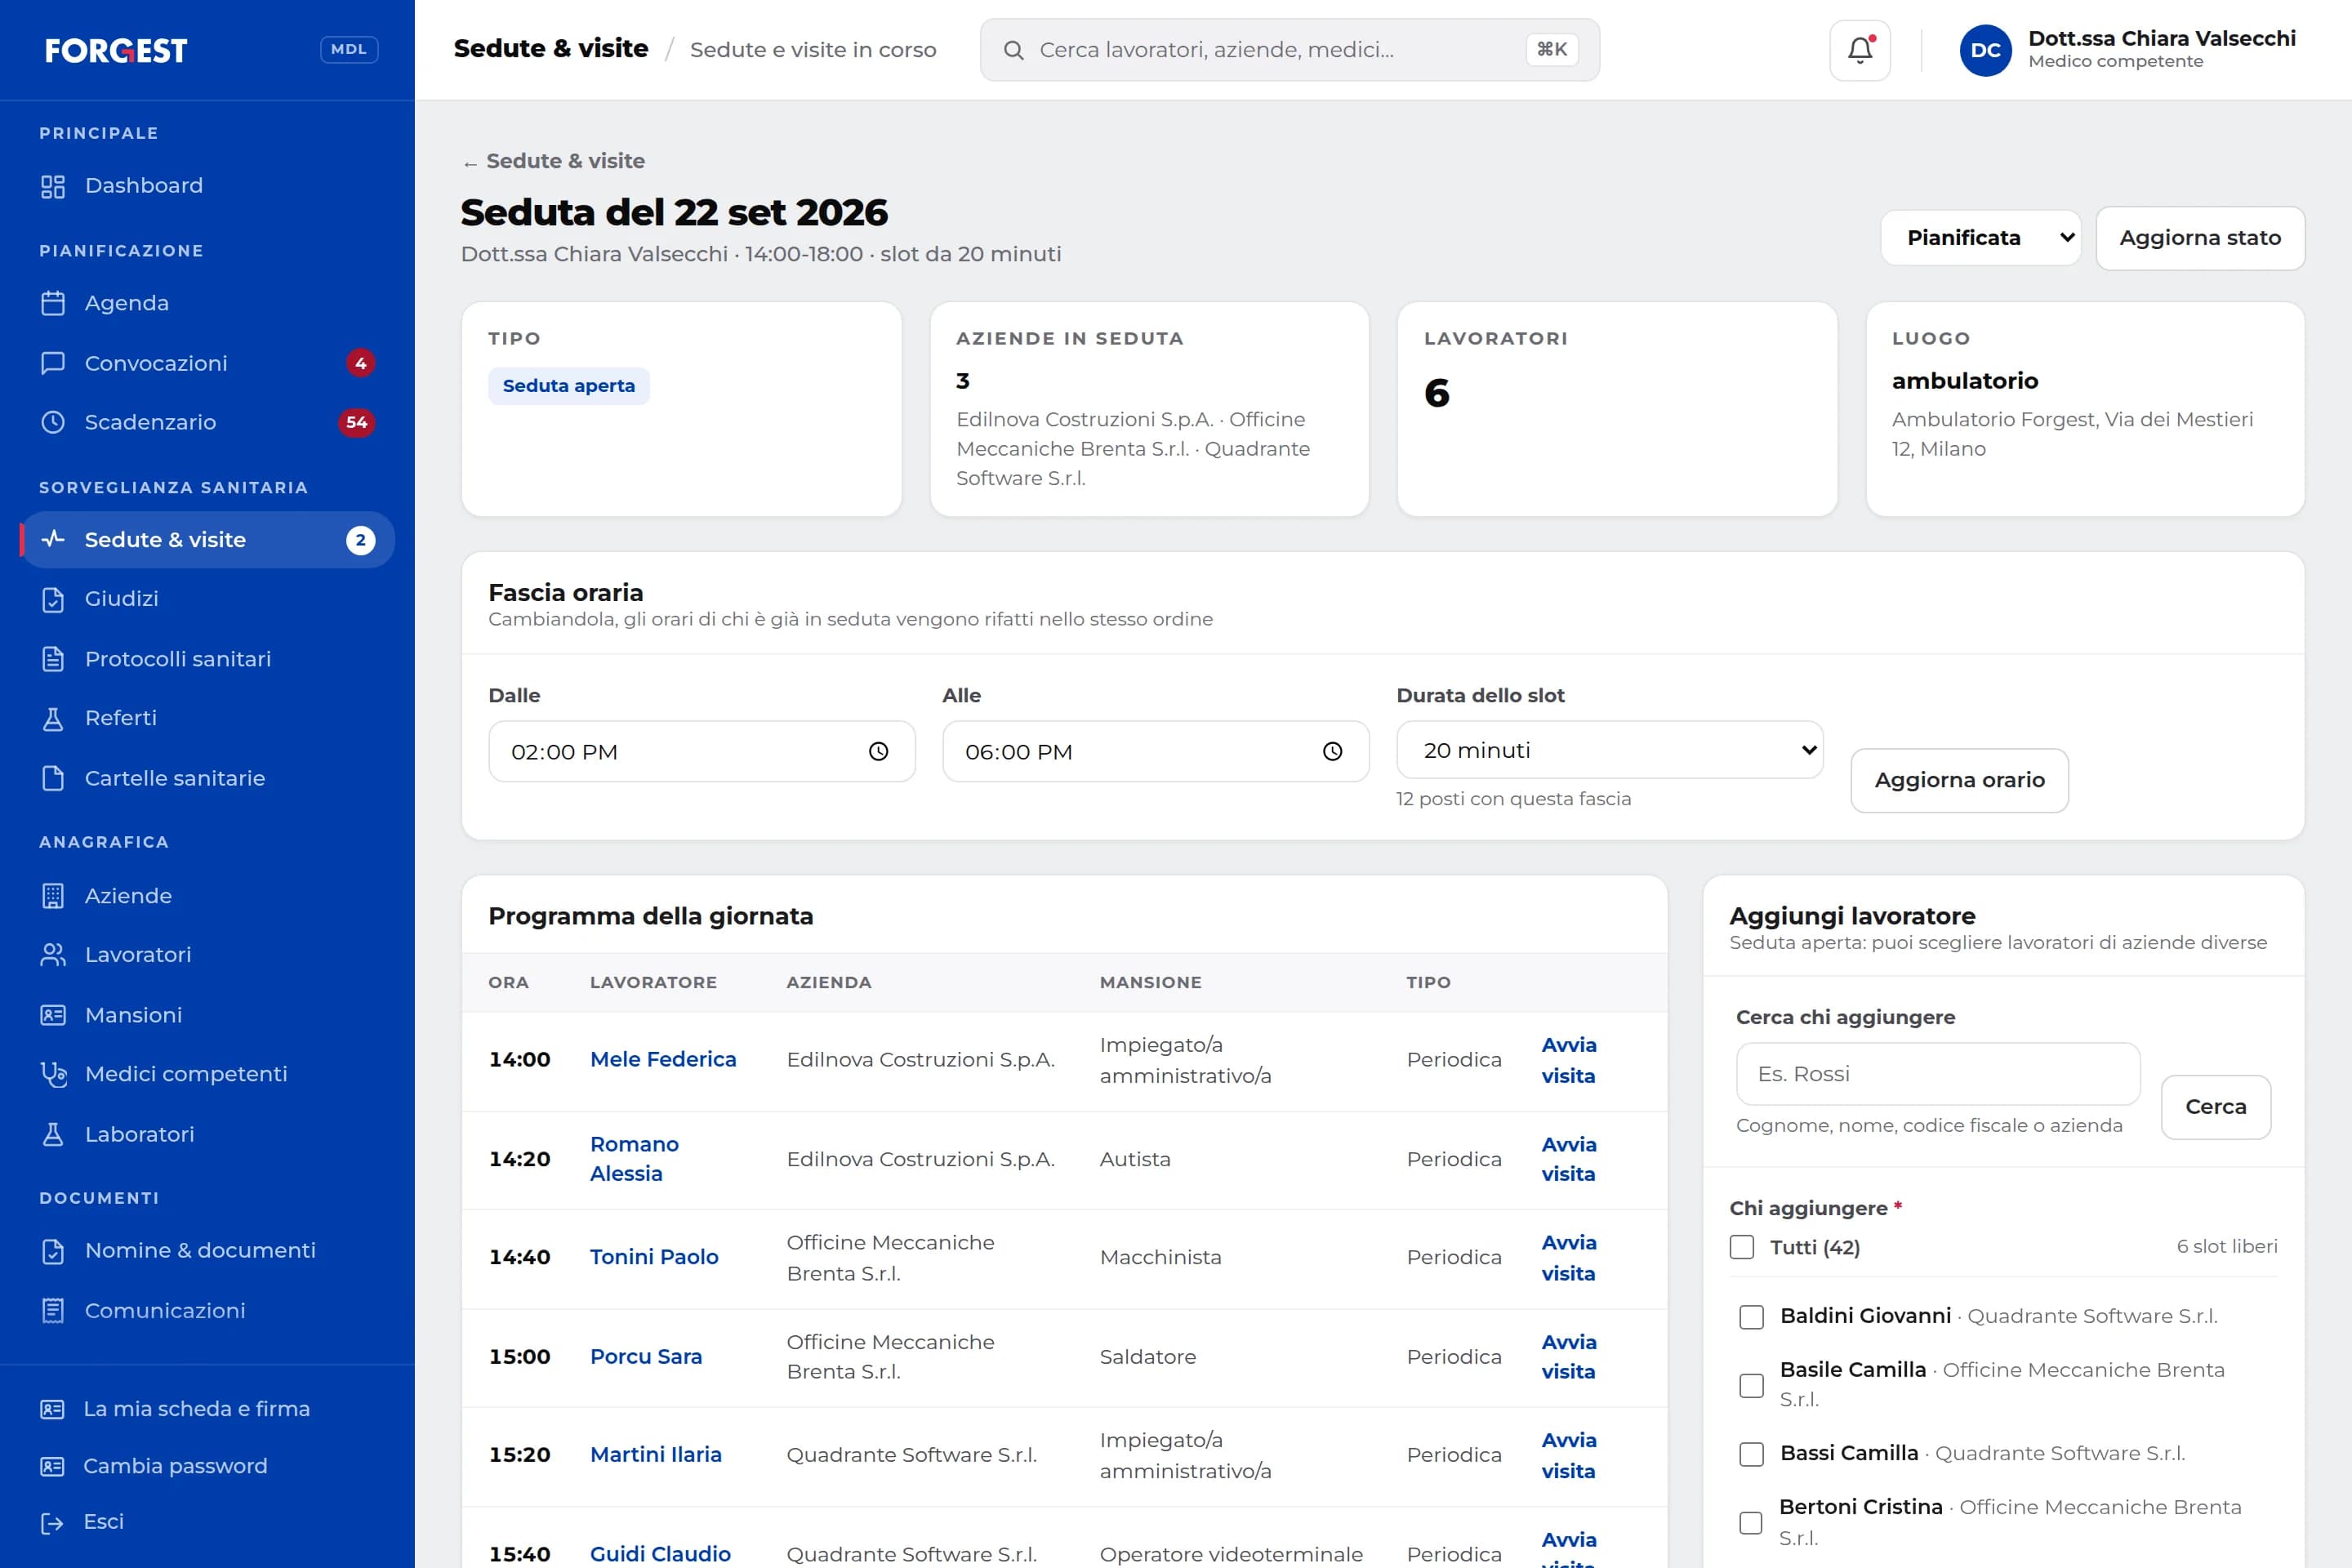Open La mia scheda e firma

pyautogui.click(x=207, y=1409)
